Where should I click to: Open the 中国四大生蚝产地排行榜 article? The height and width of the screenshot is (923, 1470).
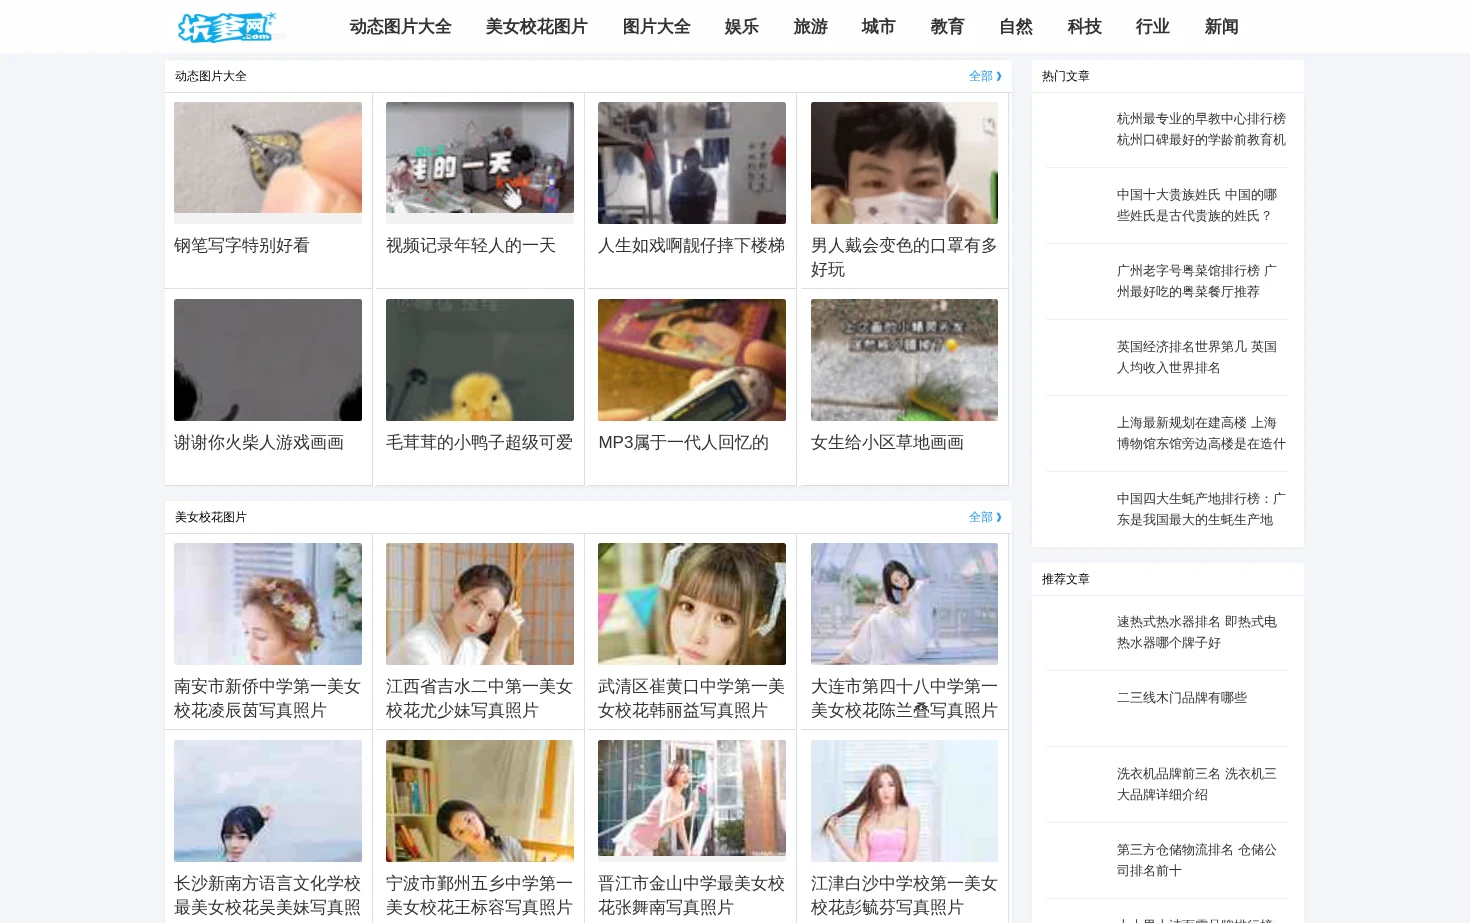[1201, 509]
